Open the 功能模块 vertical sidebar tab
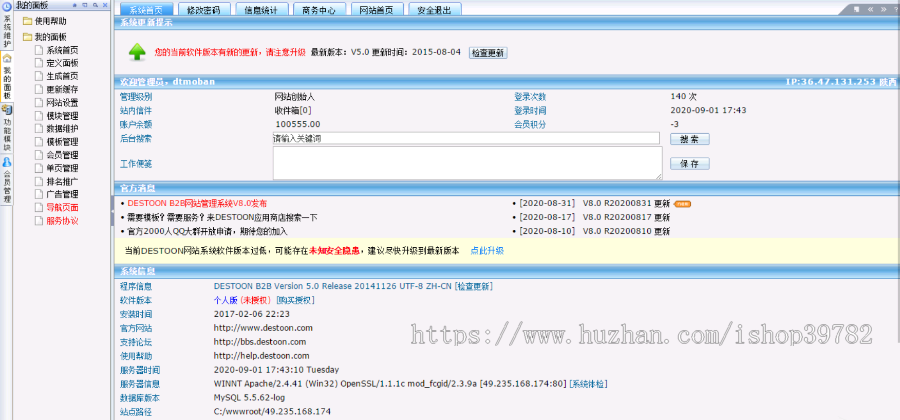The image size is (900, 420). [7, 128]
